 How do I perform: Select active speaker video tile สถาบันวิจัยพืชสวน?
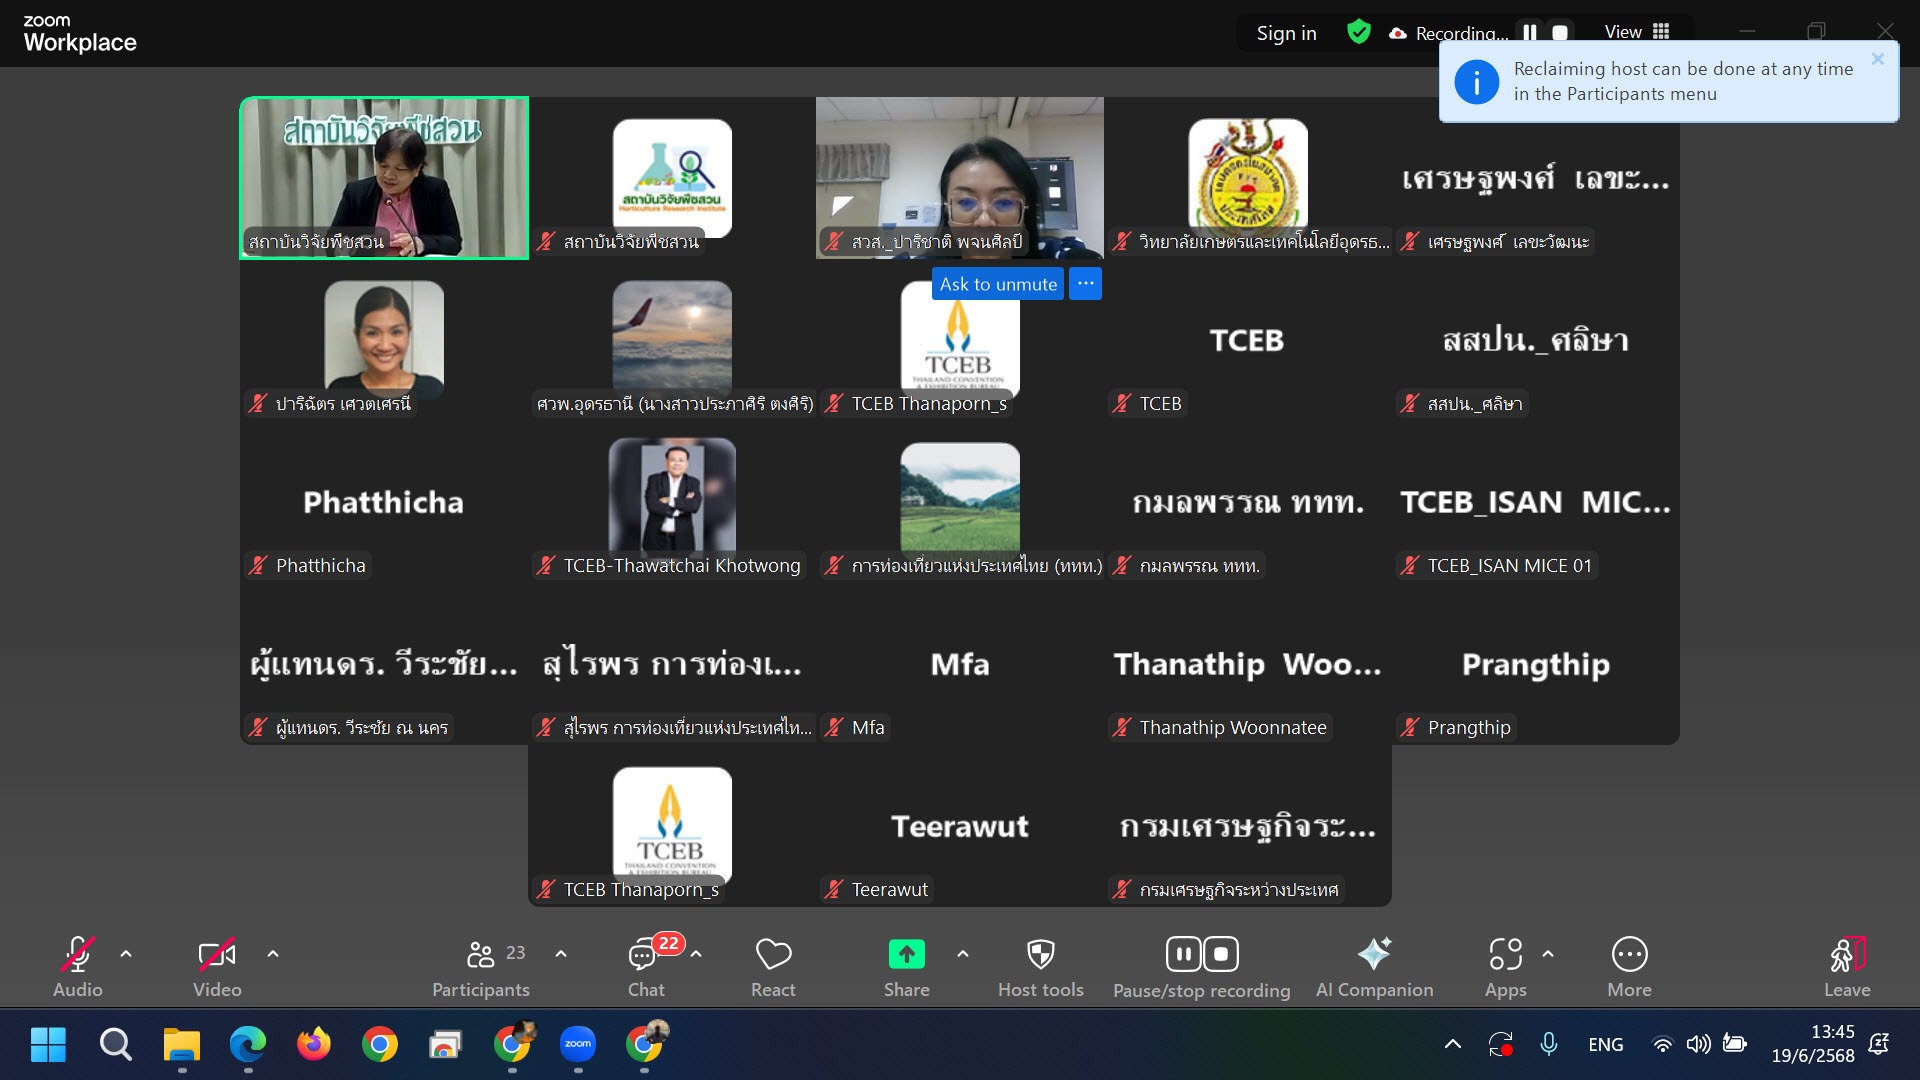(384, 178)
